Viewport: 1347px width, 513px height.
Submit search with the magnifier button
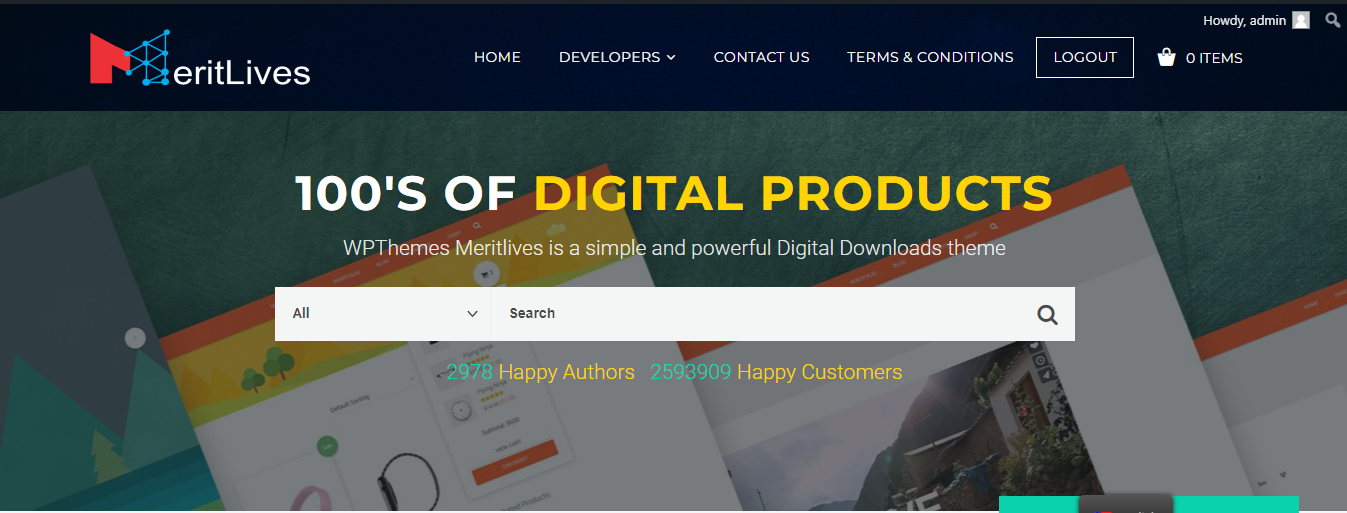point(1047,314)
